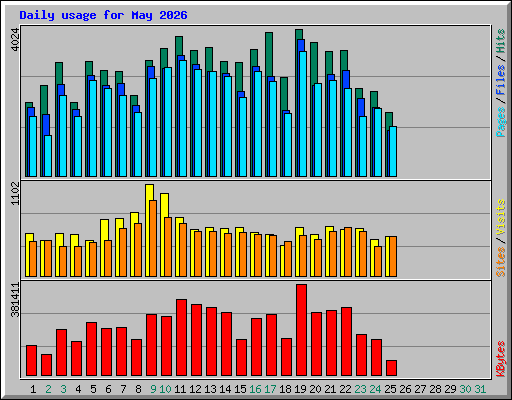
Task: Click day label 11
Action: (x=180, y=389)
